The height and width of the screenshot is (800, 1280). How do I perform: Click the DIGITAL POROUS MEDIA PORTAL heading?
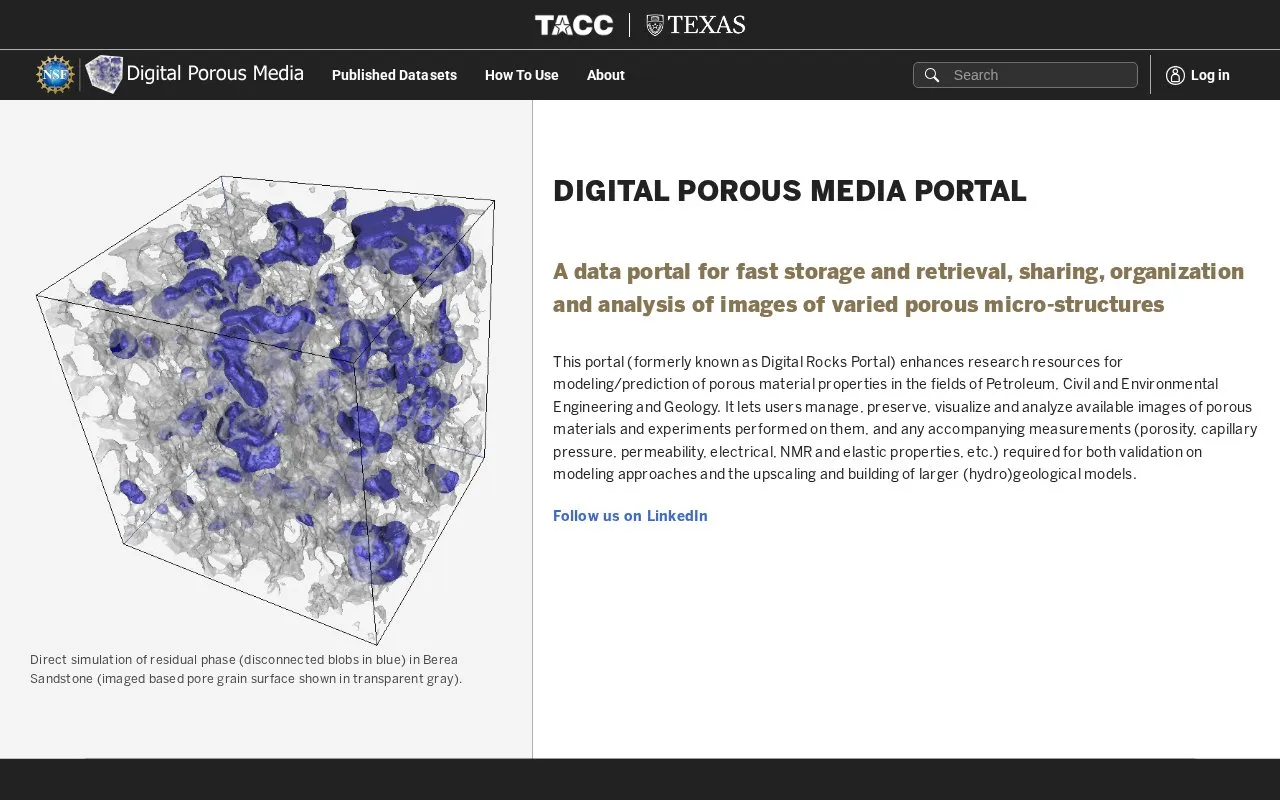tap(790, 191)
